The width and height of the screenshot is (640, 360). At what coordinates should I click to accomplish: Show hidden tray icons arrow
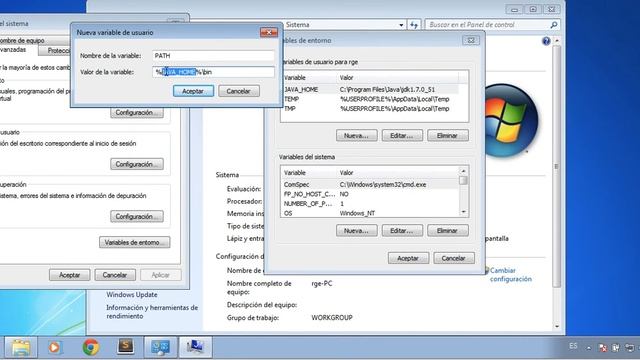click(x=589, y=348)
